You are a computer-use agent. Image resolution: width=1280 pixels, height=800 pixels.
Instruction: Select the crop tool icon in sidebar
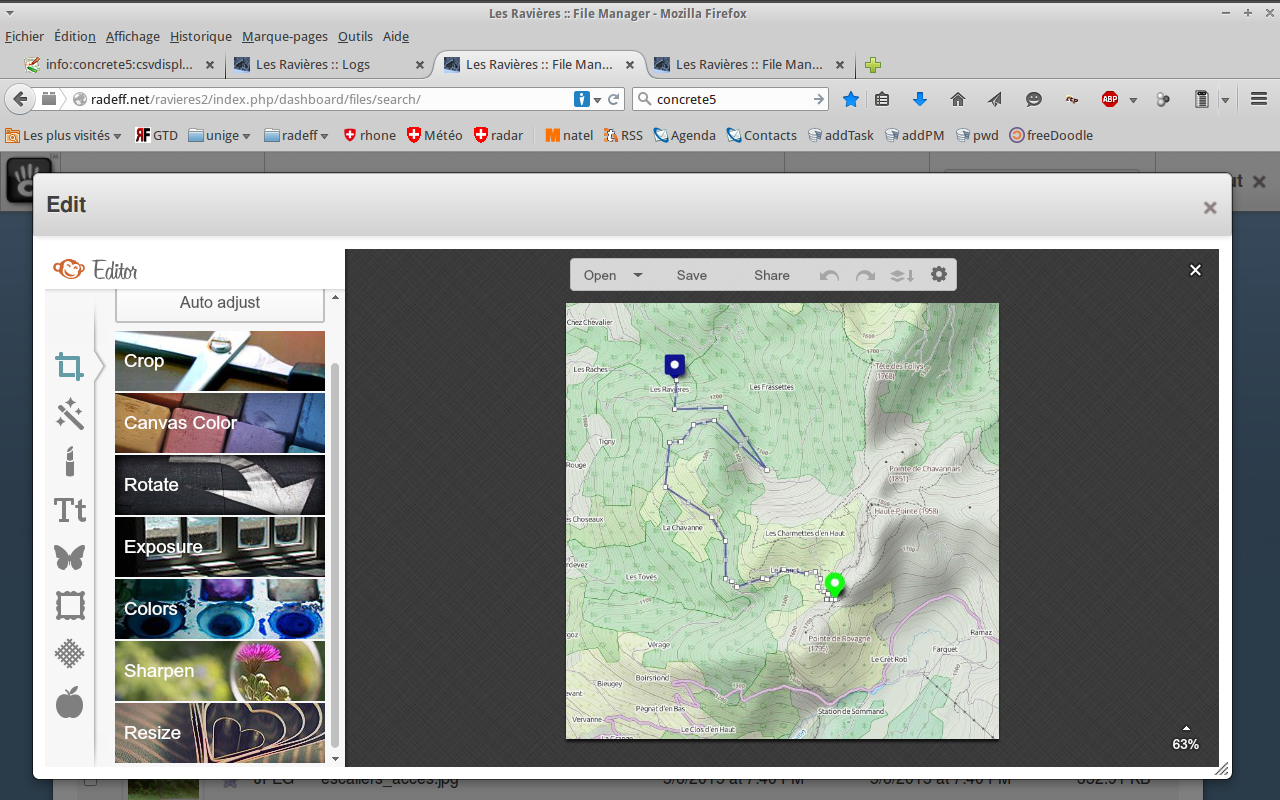pyautogui.click(x=69, y=367)
